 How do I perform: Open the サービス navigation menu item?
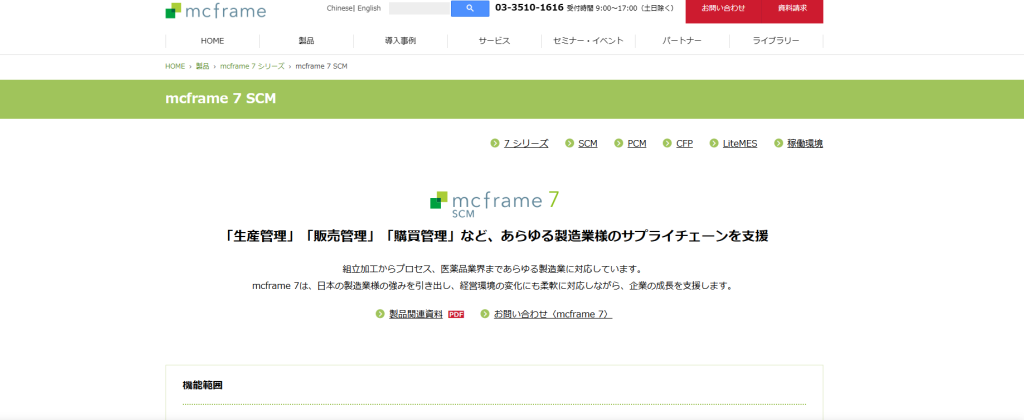494,40
